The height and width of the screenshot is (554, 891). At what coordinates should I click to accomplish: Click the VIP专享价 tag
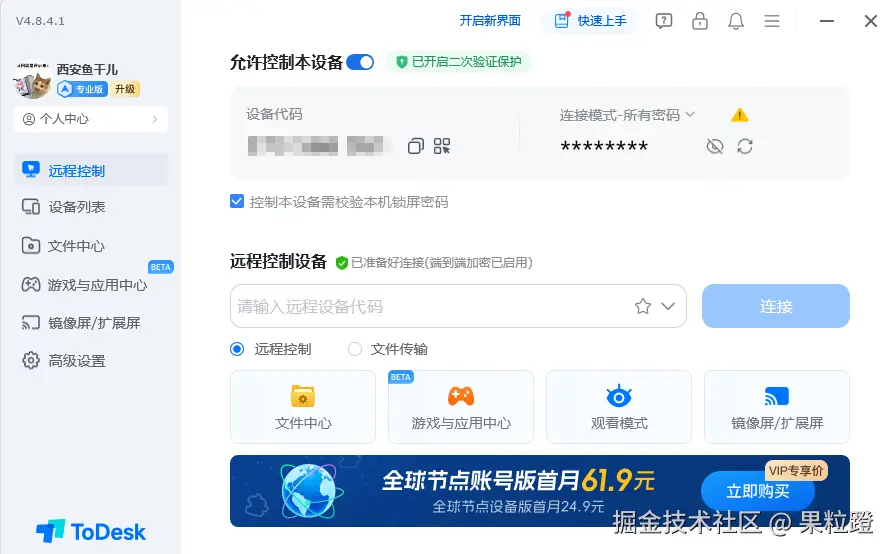[796, 470]
